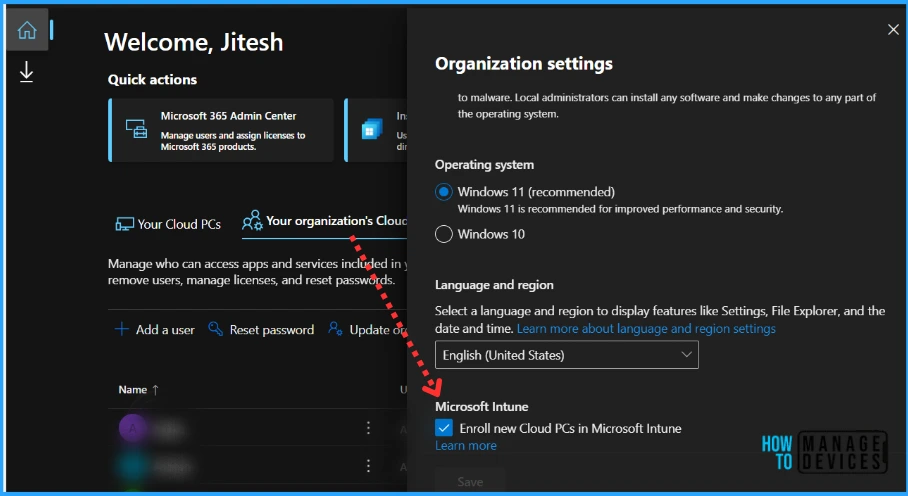Click Add a user
Viewport: 908px width, 496px height.
(155, 329)
